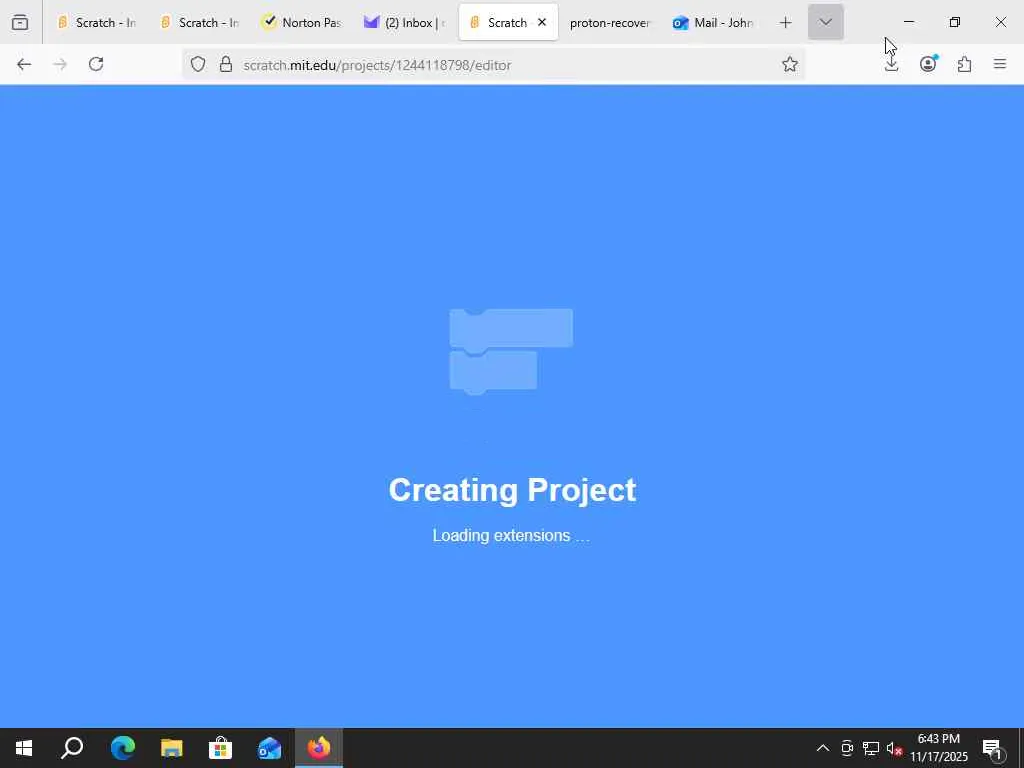Open a new browser tab
1024x768 pixels.
click(x=785, y=22)
